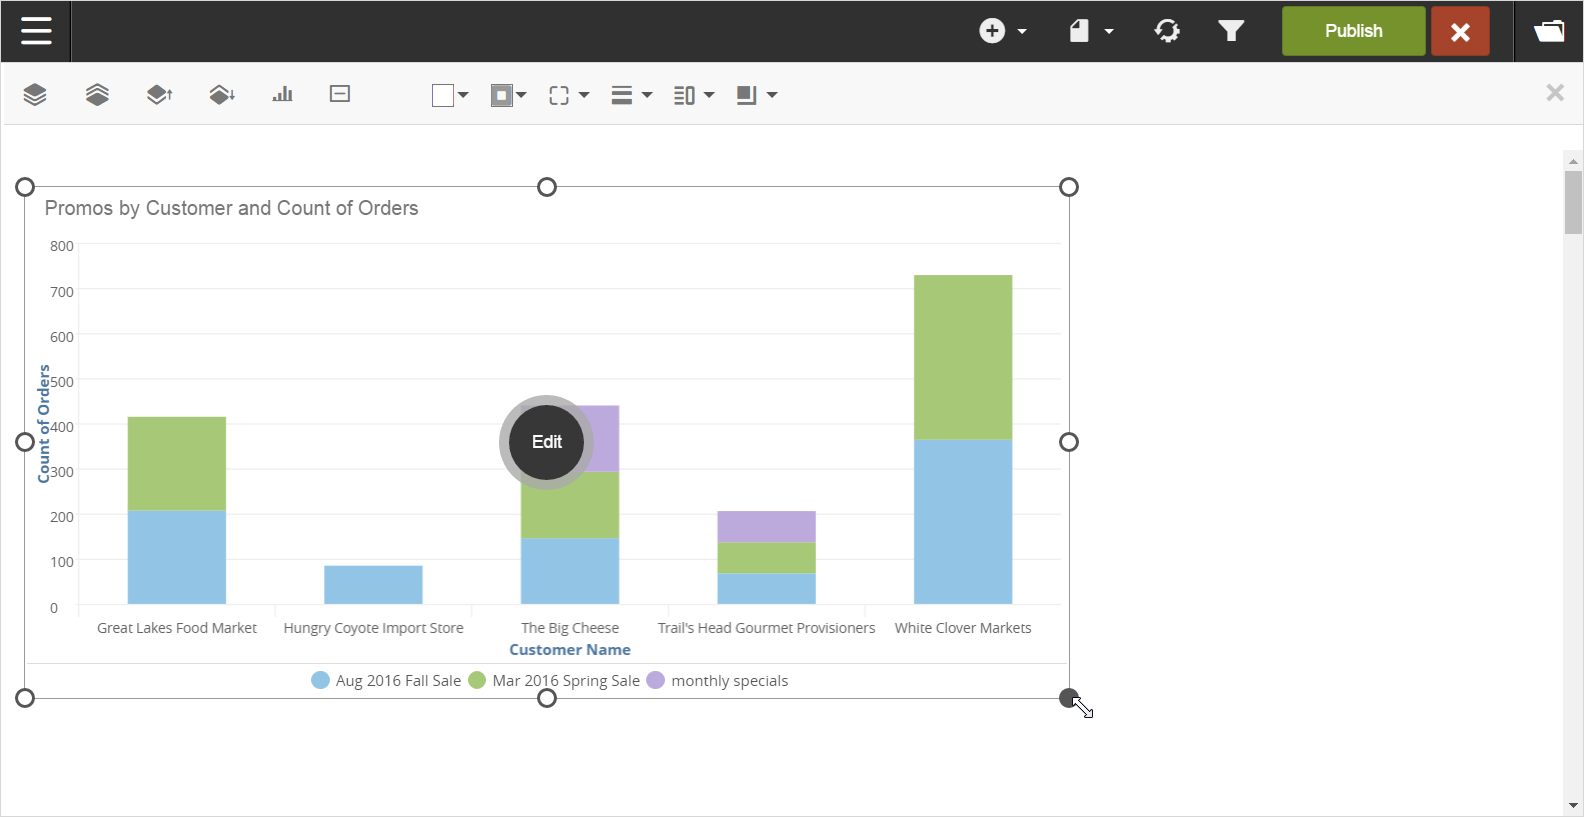Image resolution: width=1584 pixels, height=817 pixels.
Task: Click the send backward layer icon
Action: pos(222,95)
